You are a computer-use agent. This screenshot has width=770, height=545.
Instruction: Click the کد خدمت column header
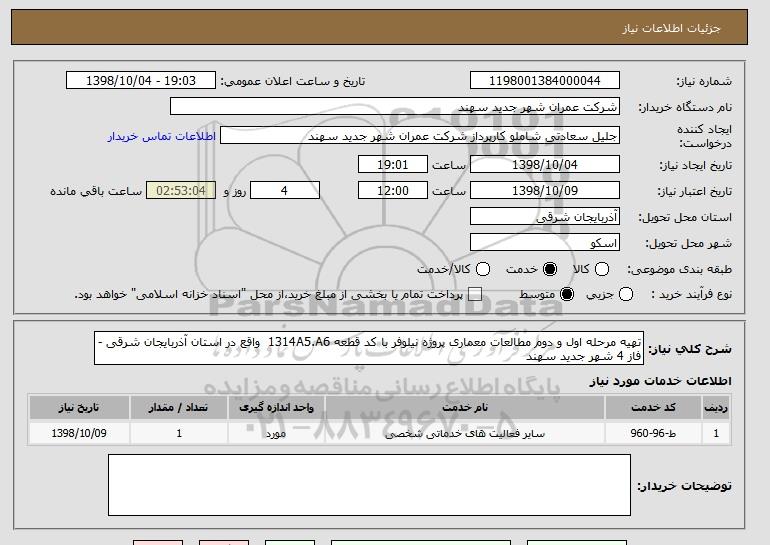coord(653,408)
